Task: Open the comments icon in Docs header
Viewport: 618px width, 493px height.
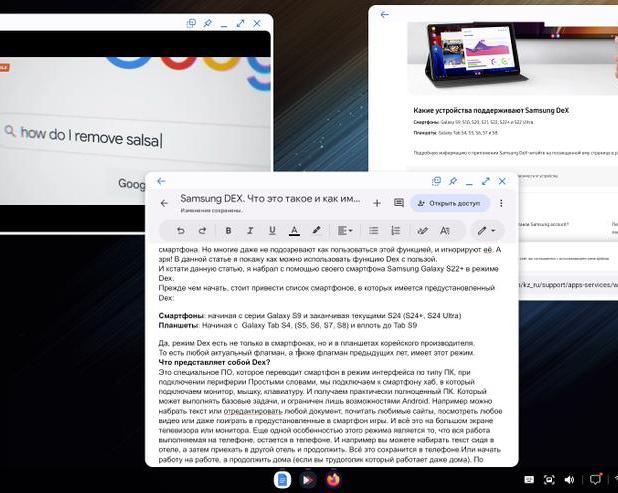Action: (x=399, y=203)
